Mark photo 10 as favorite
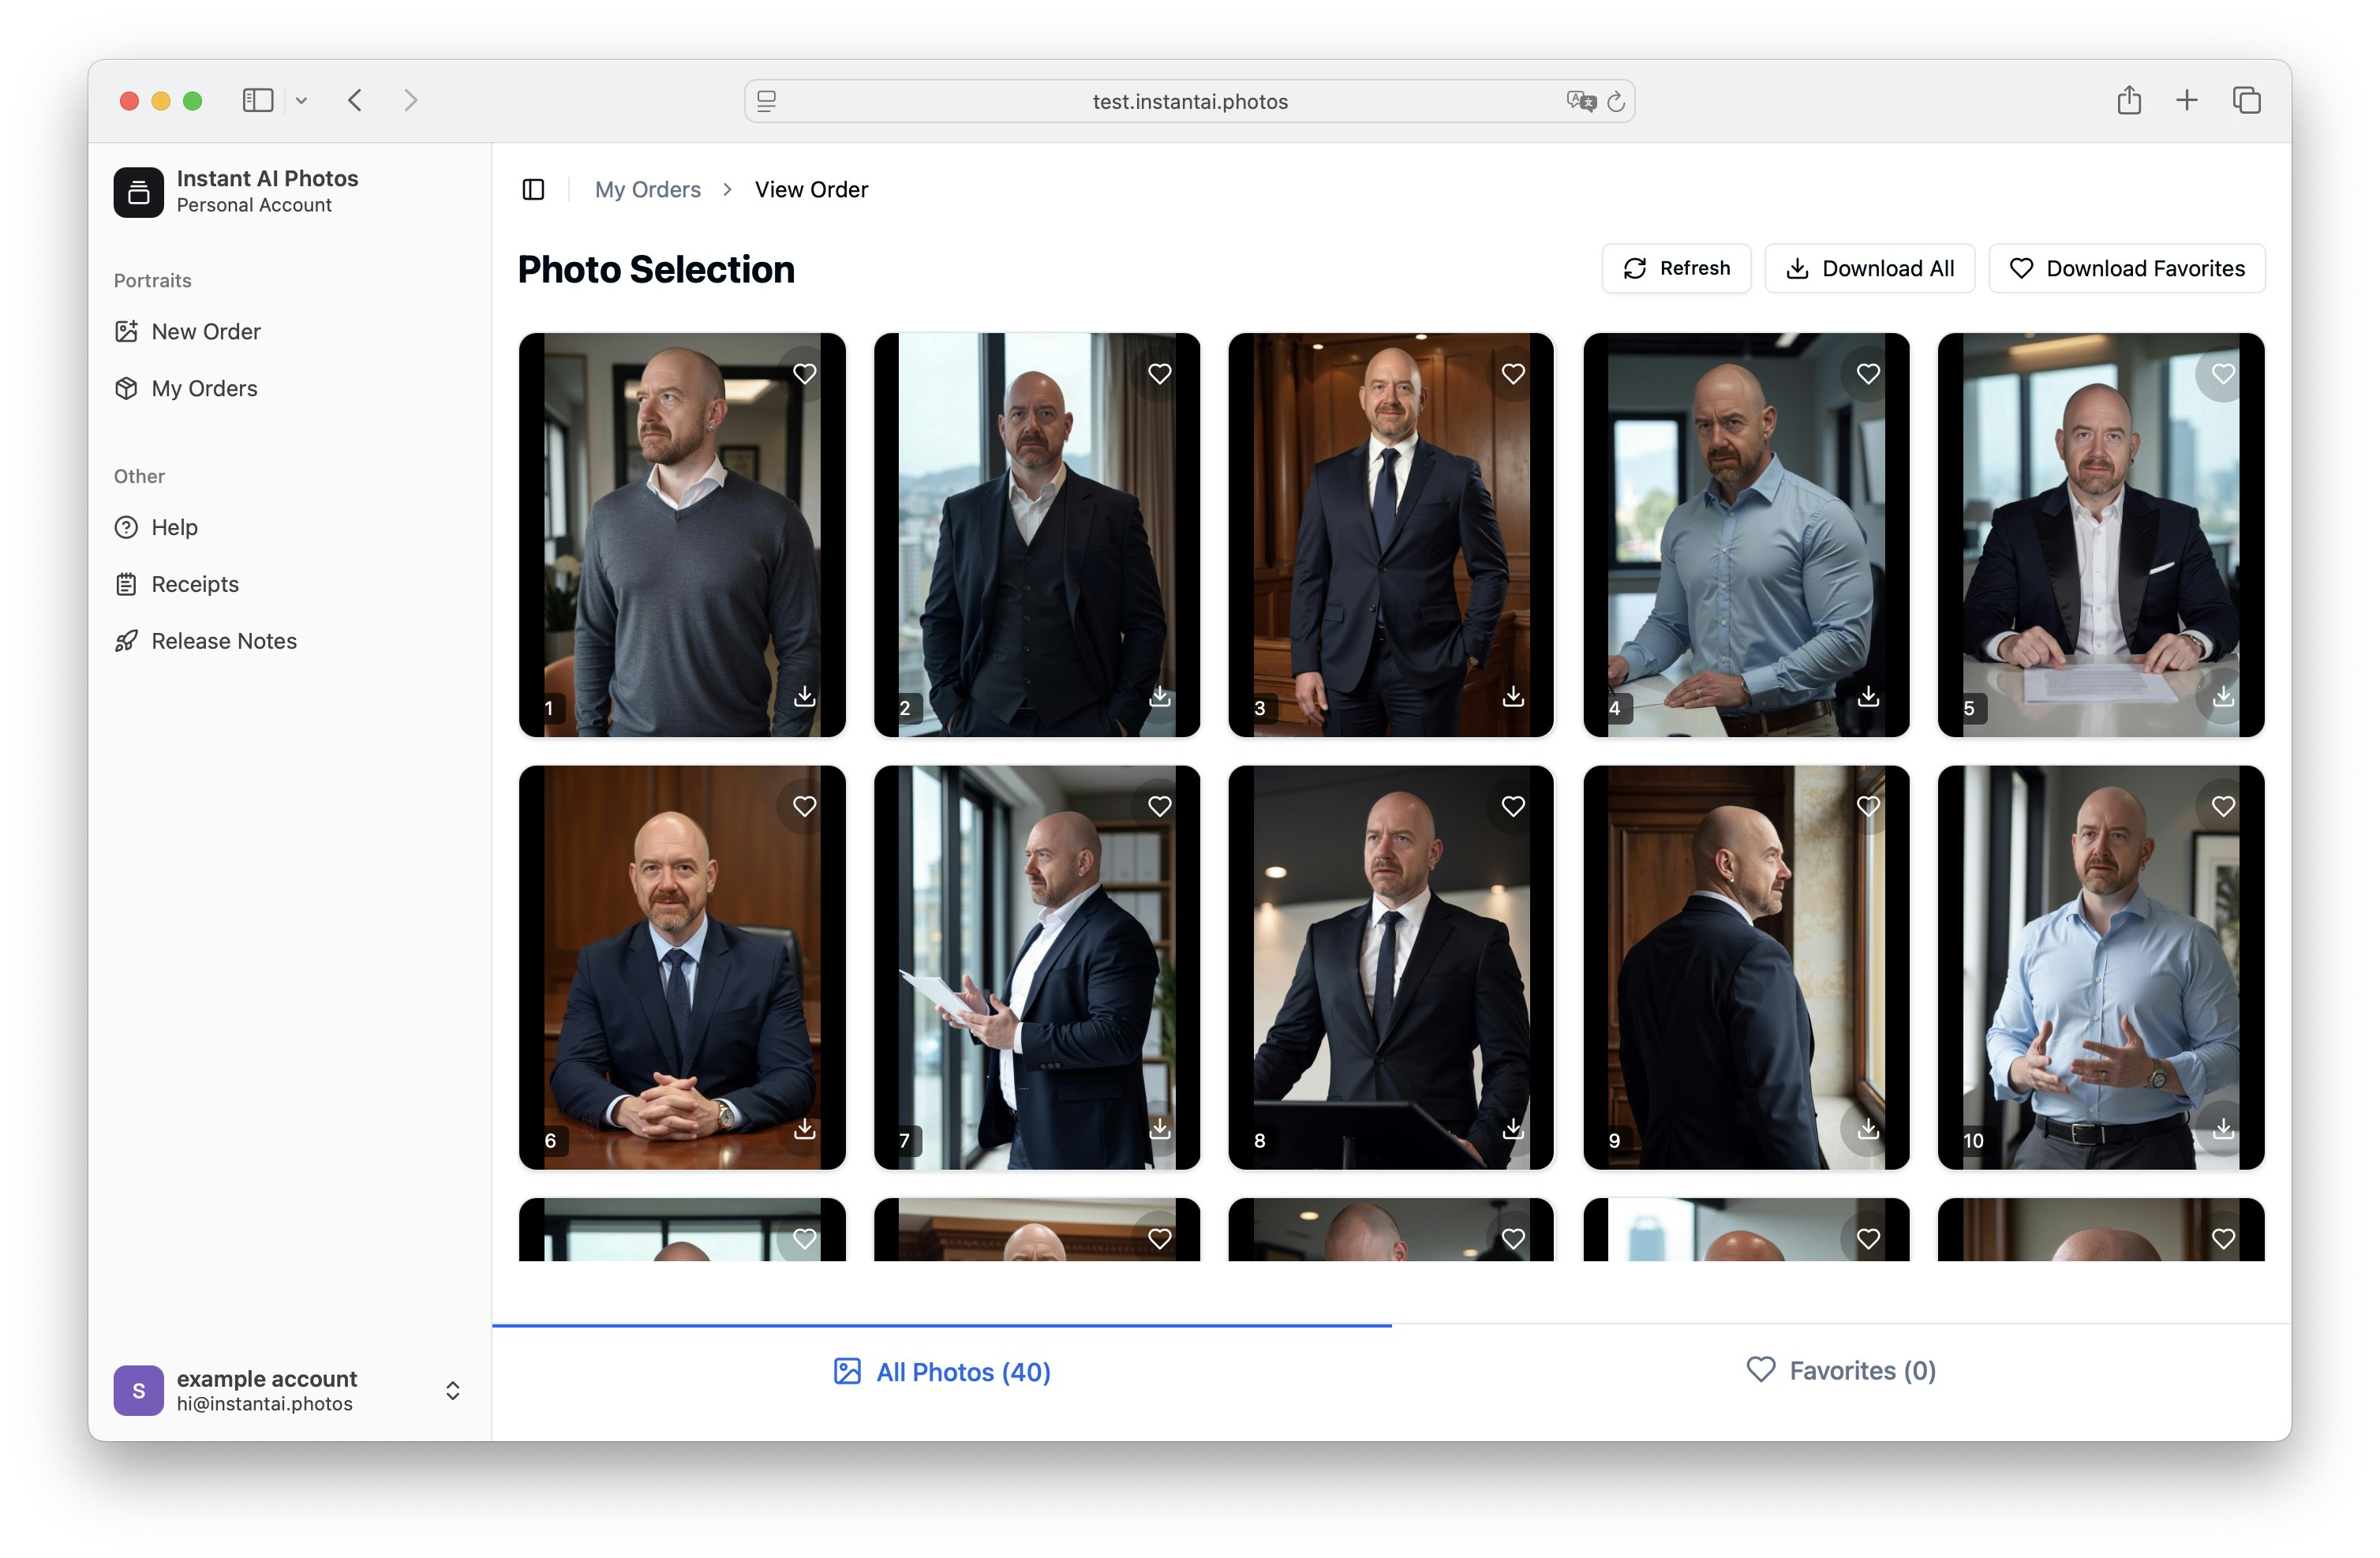Viewport: 2380px width, 1558px height. click(2222, 806)
